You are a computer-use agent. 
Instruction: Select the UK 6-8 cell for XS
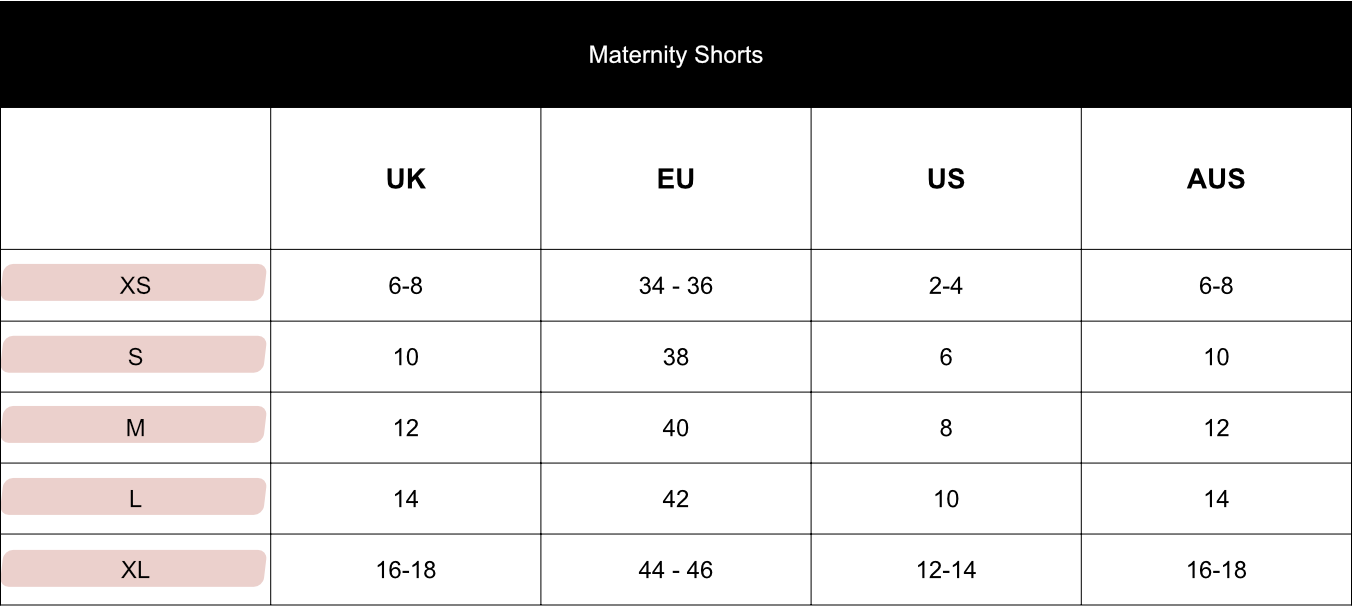click(x=406, y=286)
